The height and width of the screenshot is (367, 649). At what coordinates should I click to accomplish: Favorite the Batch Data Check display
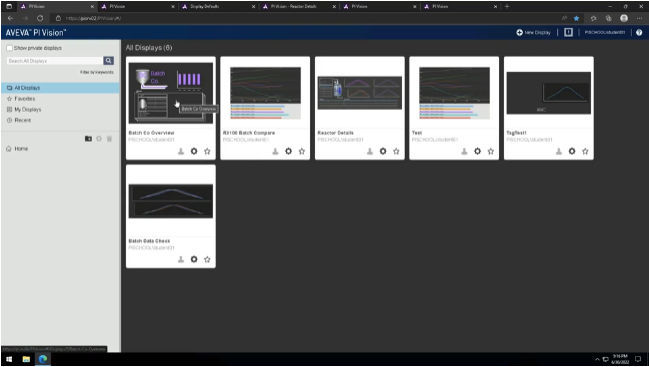(207, 259)
